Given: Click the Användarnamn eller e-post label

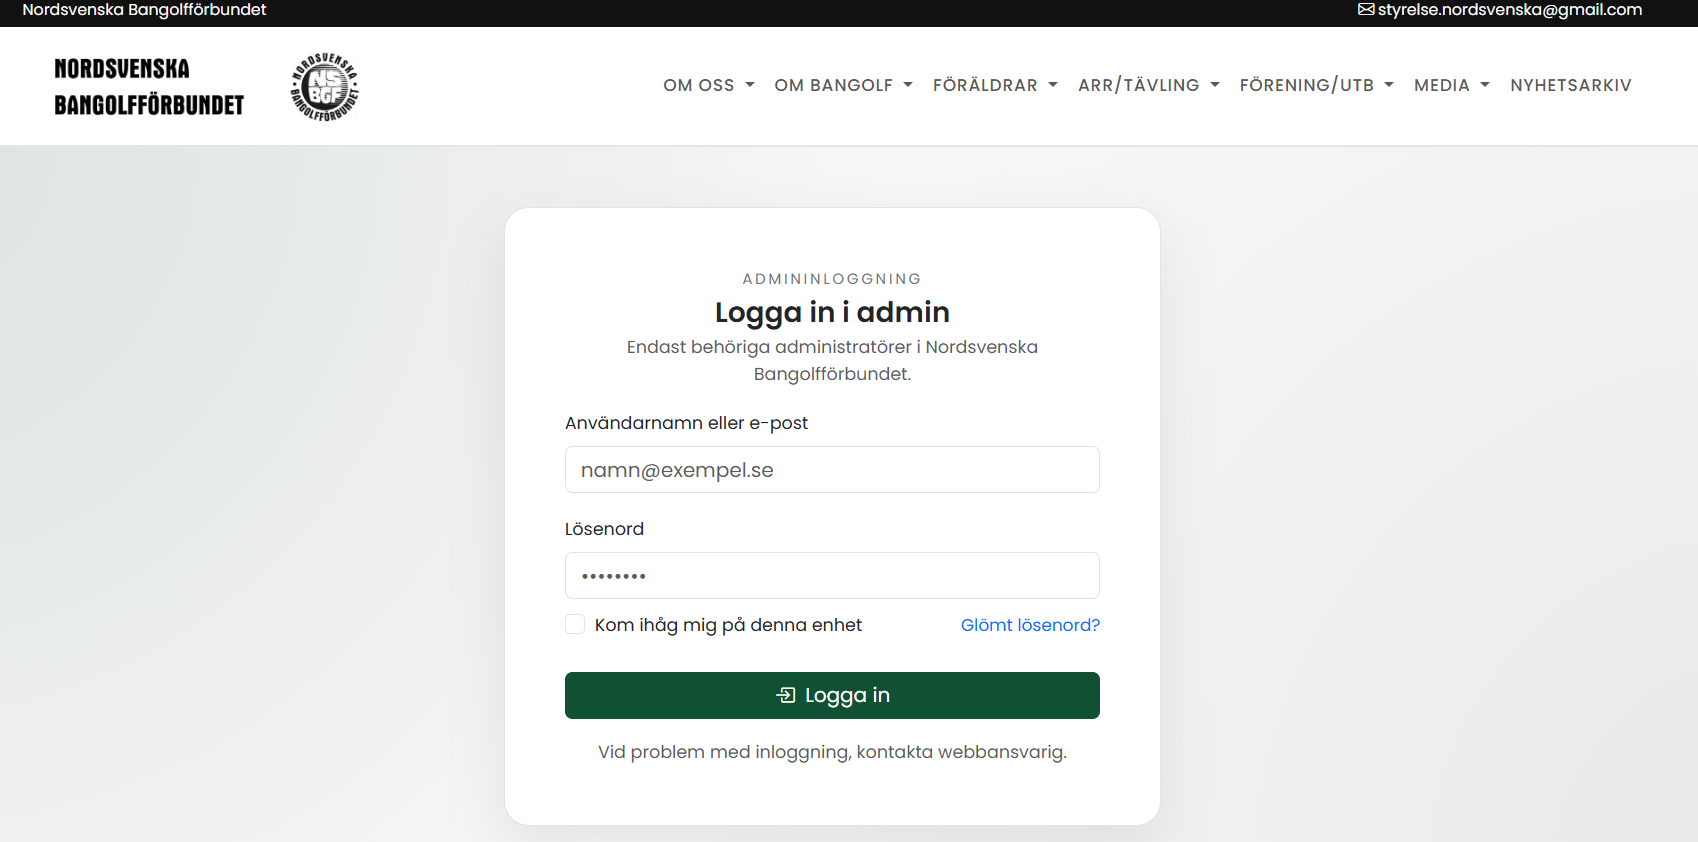Looking at the screenshot, I should pos(686,423).
